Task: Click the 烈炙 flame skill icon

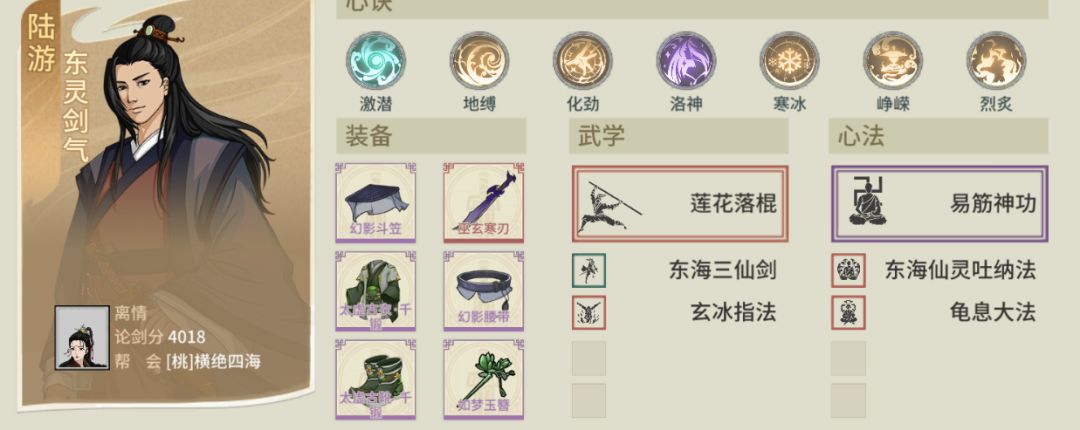Action: point(997,61)
